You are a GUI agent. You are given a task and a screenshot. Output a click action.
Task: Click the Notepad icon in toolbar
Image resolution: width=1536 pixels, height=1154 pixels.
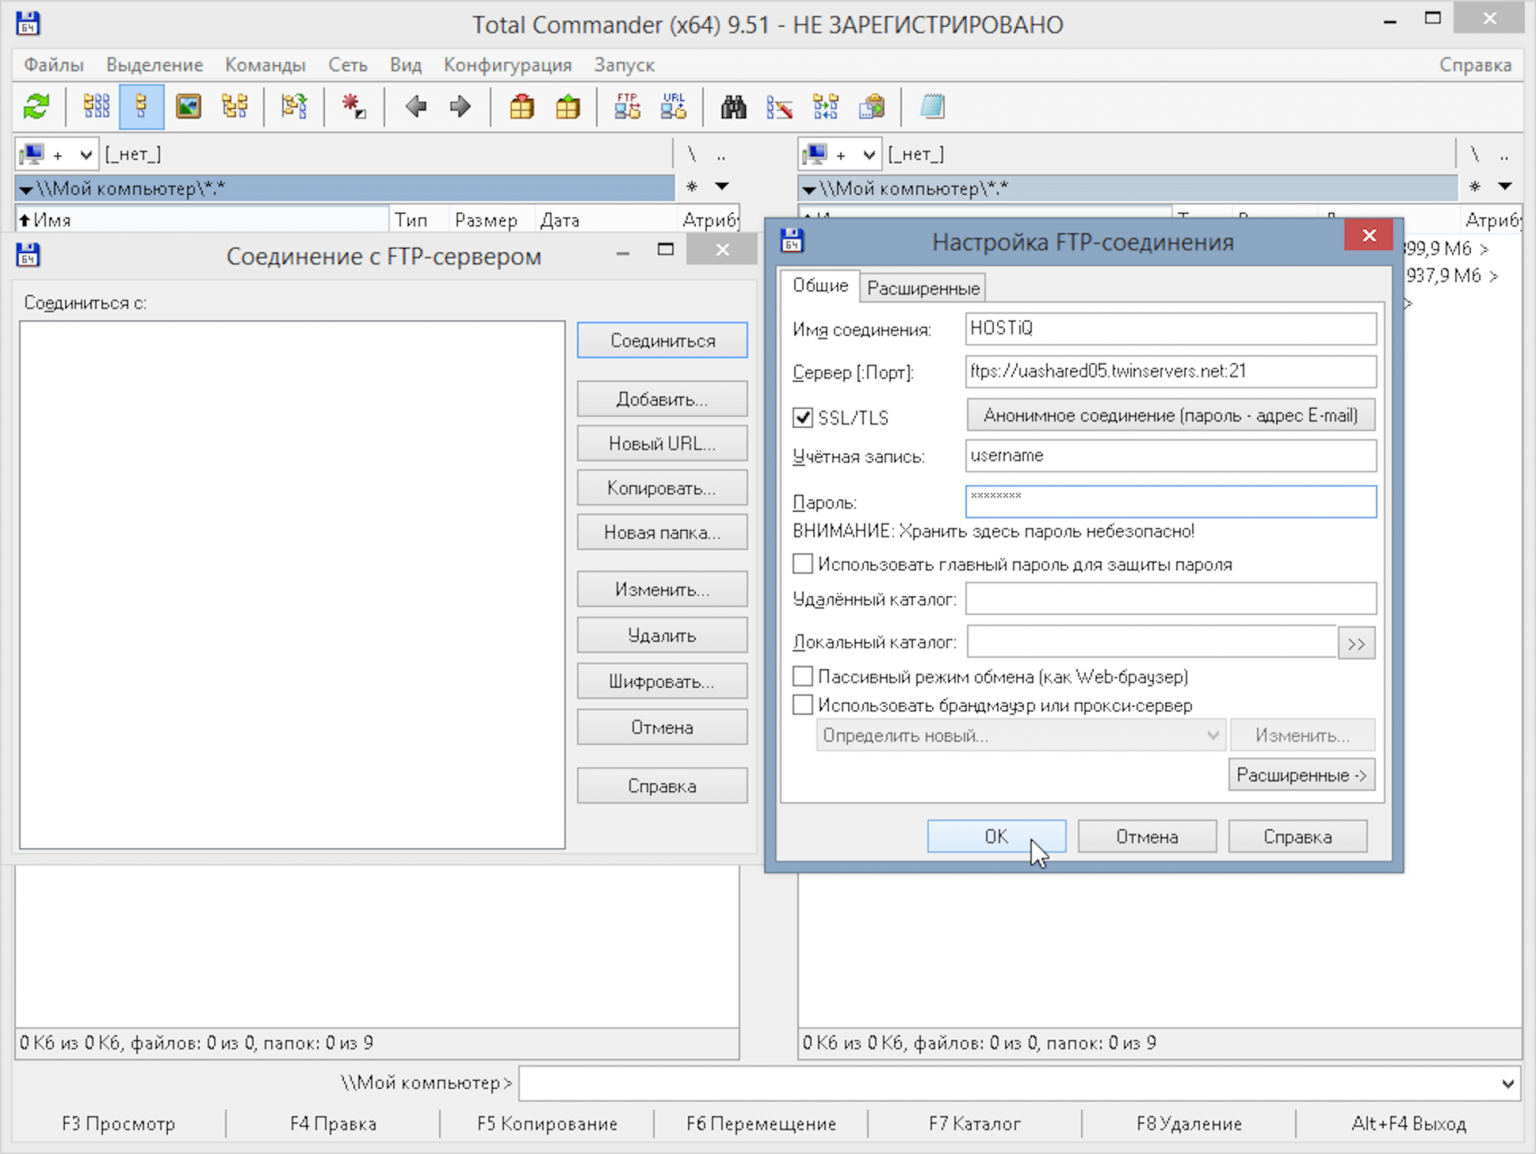coord(932,106)
